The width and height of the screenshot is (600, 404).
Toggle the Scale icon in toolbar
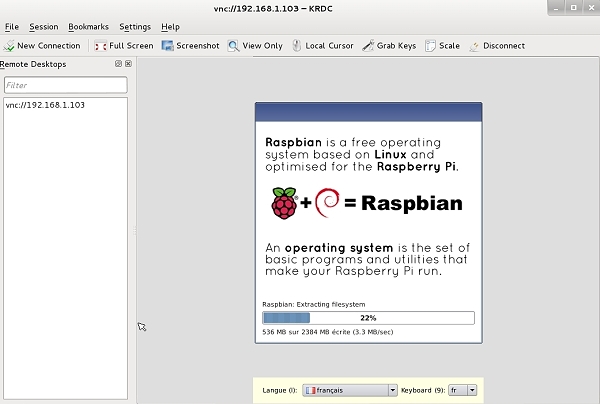coord(430,46)
